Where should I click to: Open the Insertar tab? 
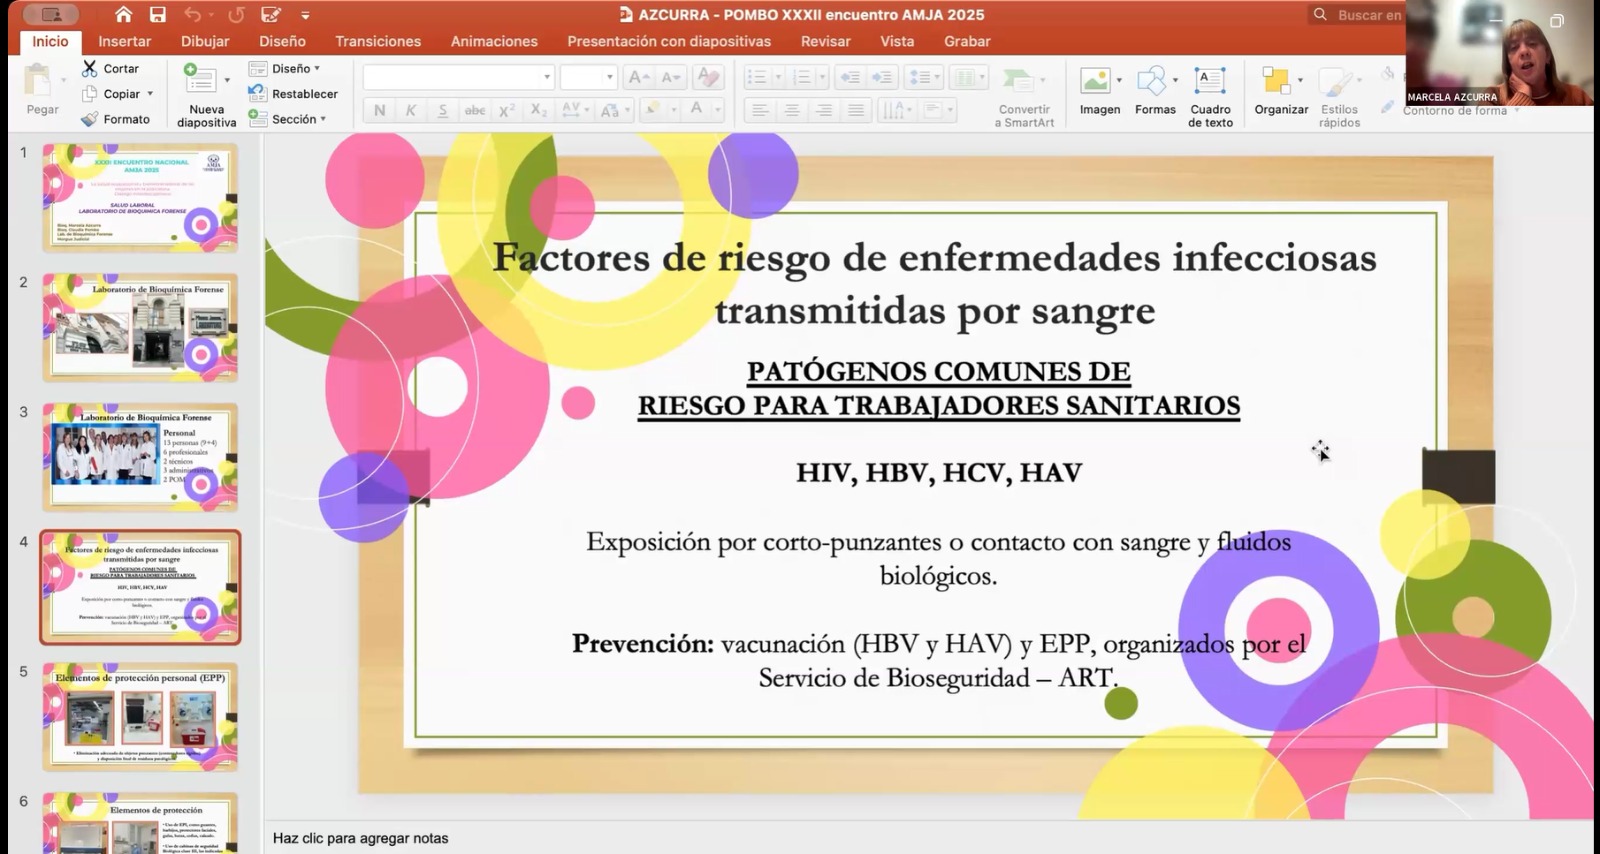125,41
